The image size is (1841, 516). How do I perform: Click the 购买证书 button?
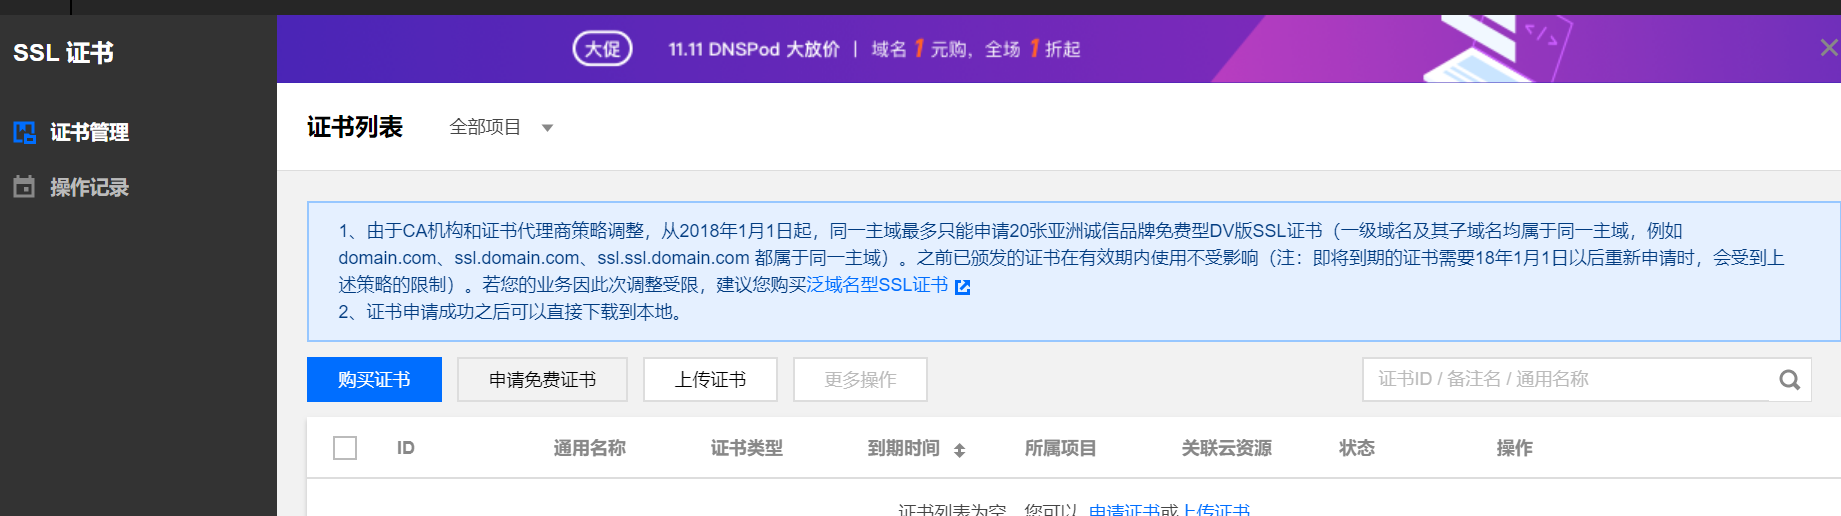[x=374, y=379]
